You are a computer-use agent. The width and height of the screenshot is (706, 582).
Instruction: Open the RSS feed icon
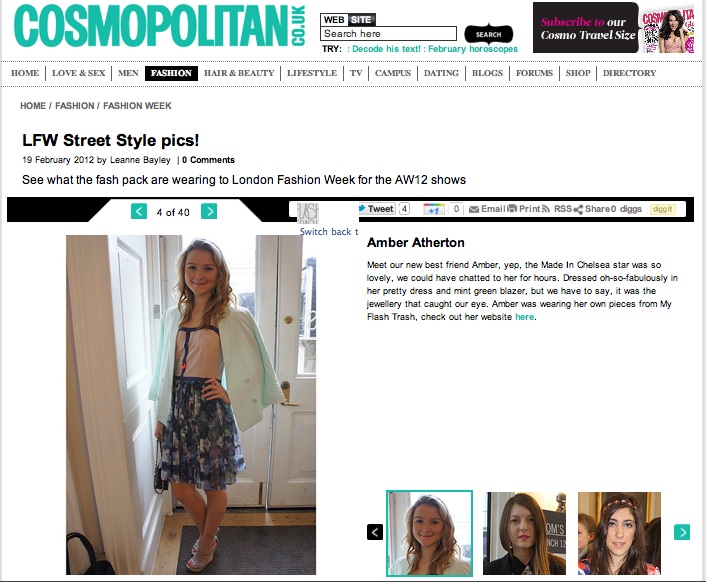coord(546,209)
